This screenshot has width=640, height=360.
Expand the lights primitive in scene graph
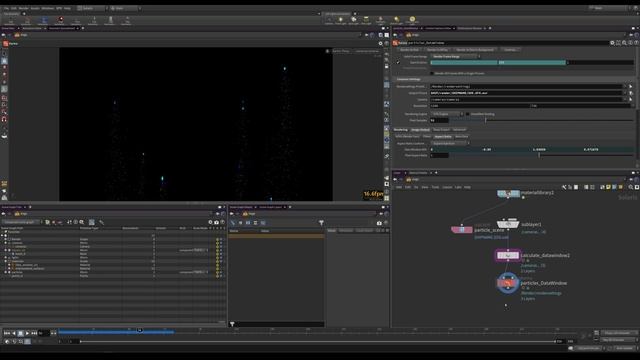coord(6,258)
